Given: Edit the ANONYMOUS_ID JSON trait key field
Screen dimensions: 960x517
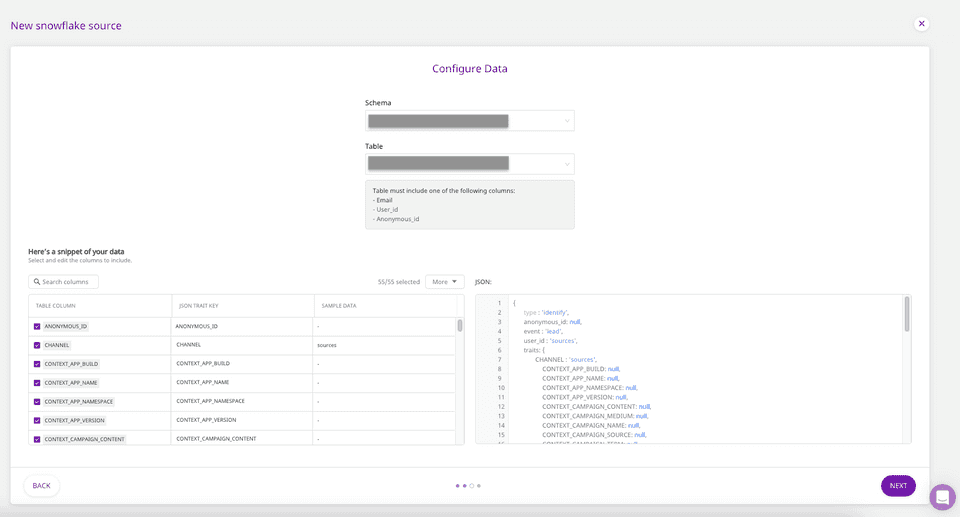Looking at the screenshot, I should tap(241, 326).
